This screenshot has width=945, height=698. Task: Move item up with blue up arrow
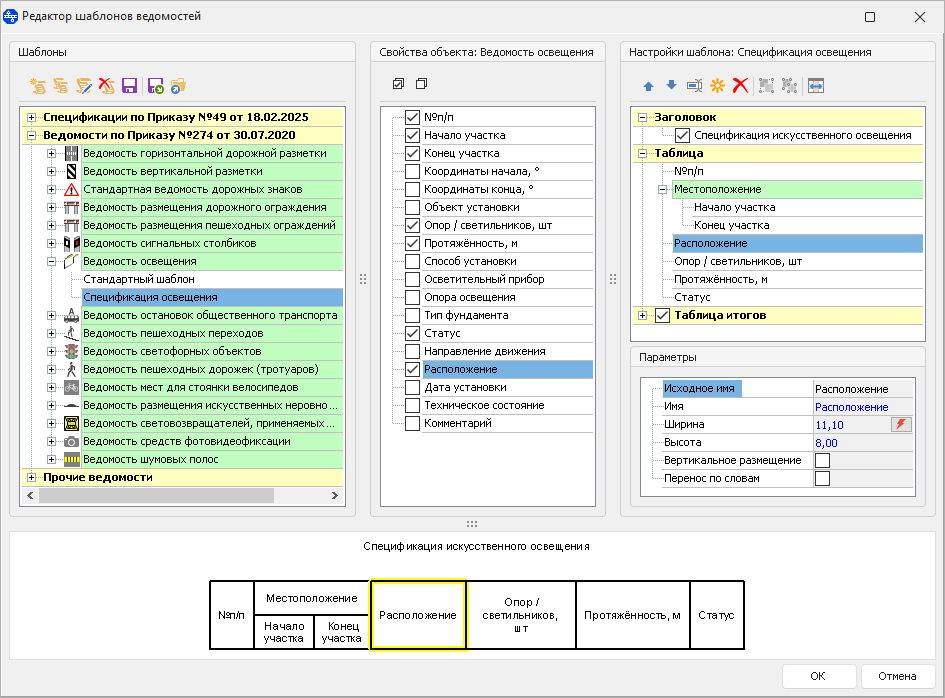point(648,86)
